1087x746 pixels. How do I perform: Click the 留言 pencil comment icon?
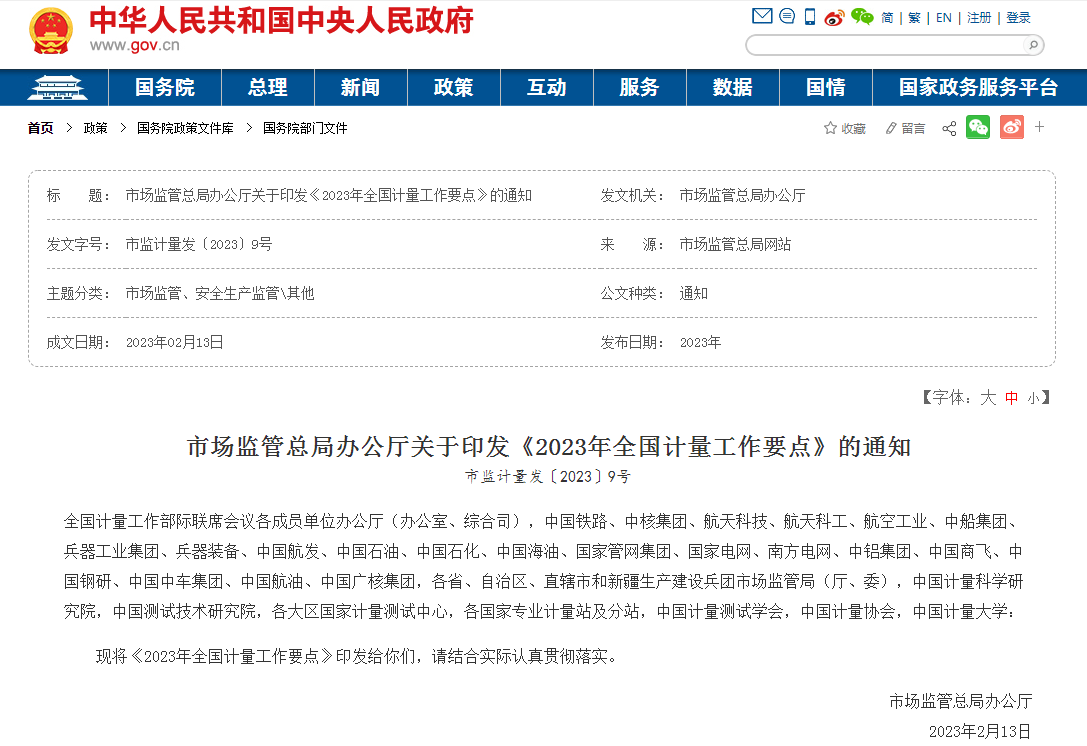891,128
